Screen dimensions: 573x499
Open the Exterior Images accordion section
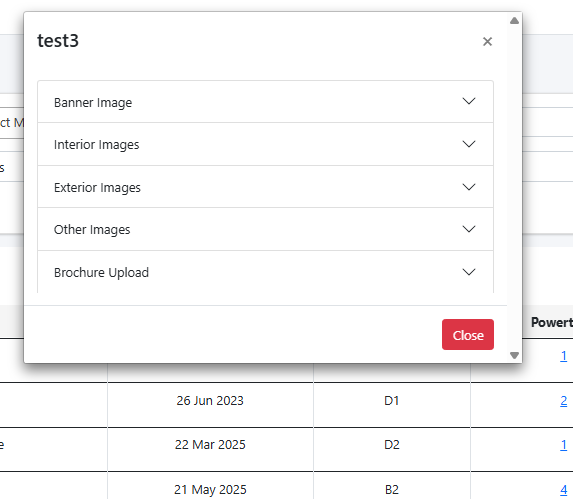tap(266, 187)
